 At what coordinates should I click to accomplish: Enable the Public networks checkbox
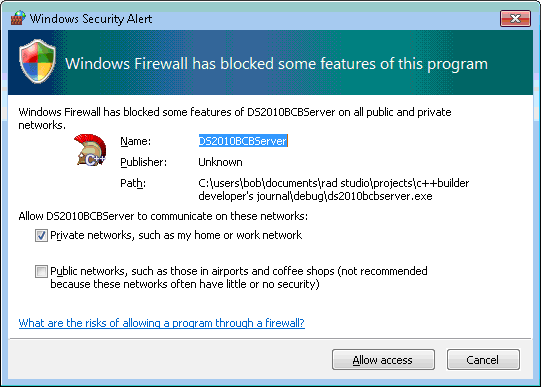click(41, 271)
